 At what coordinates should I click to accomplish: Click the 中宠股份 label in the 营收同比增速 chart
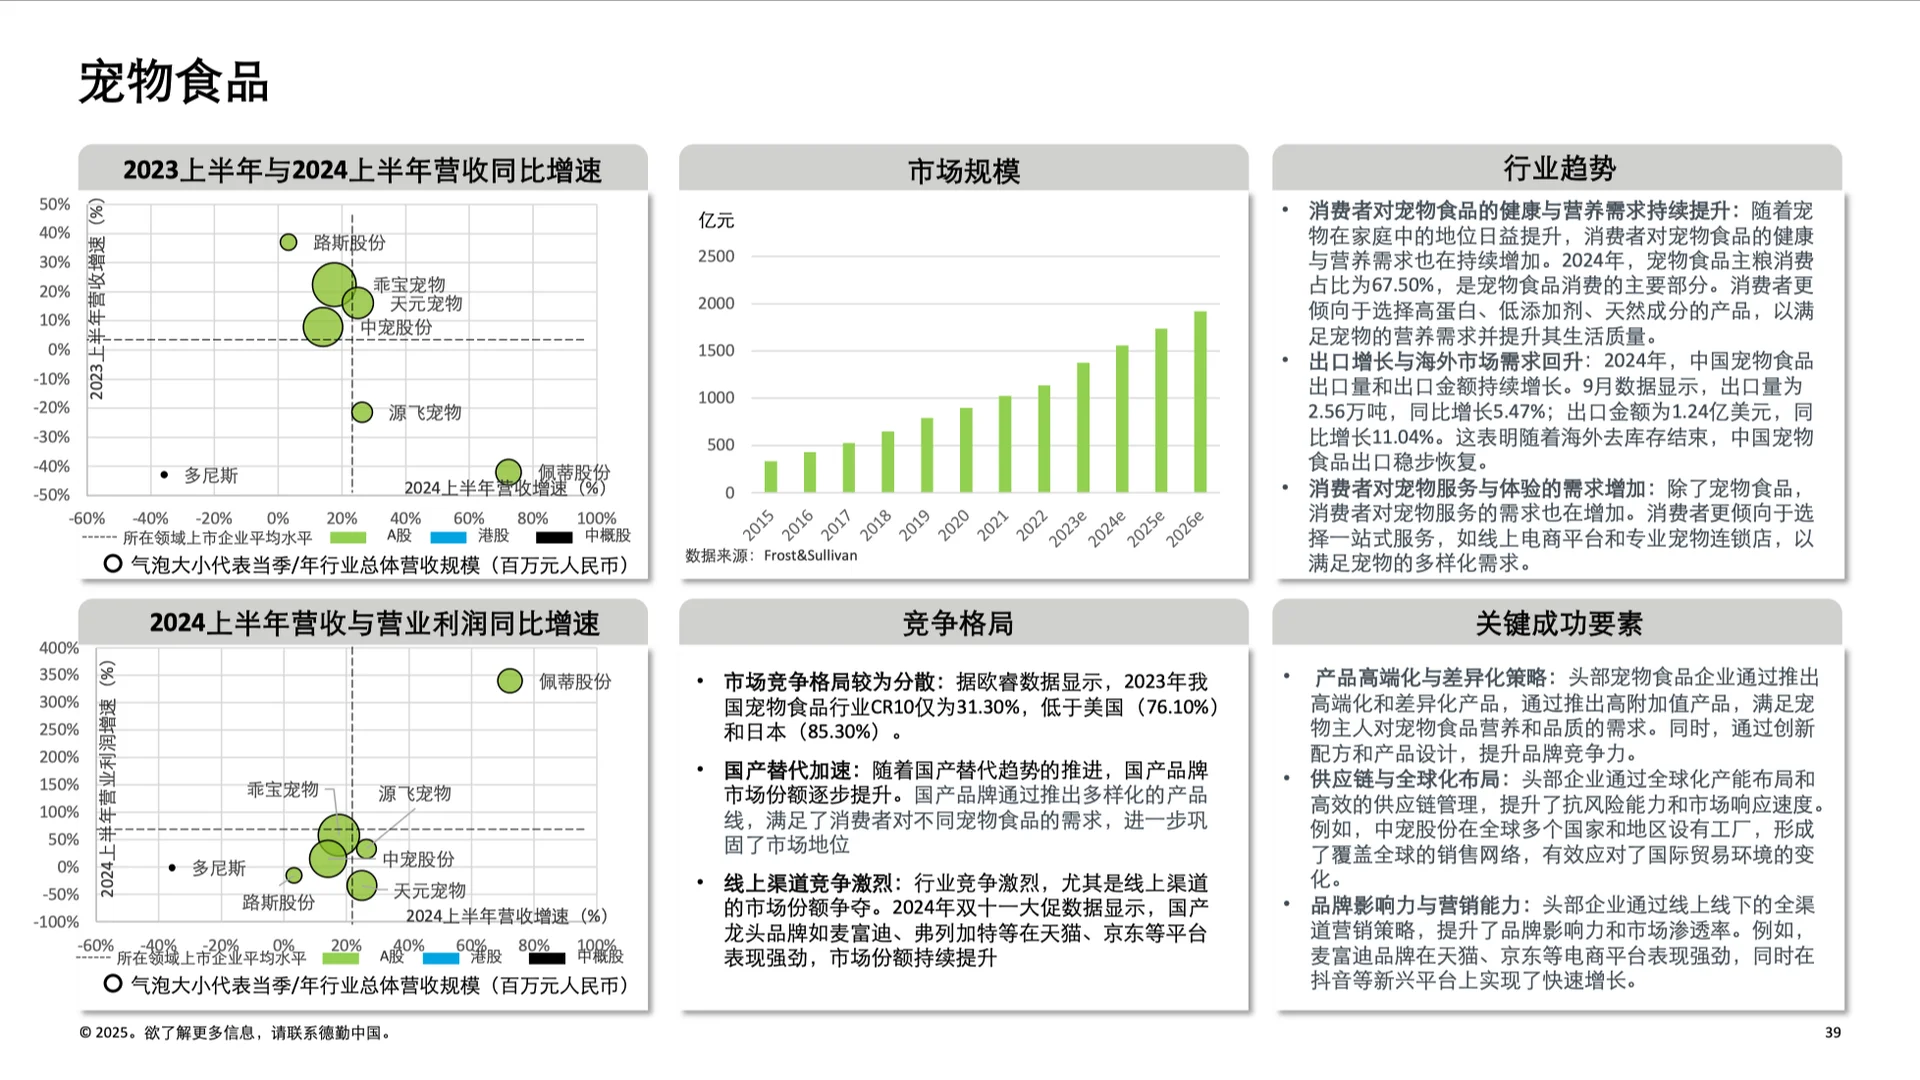[396, 327]
